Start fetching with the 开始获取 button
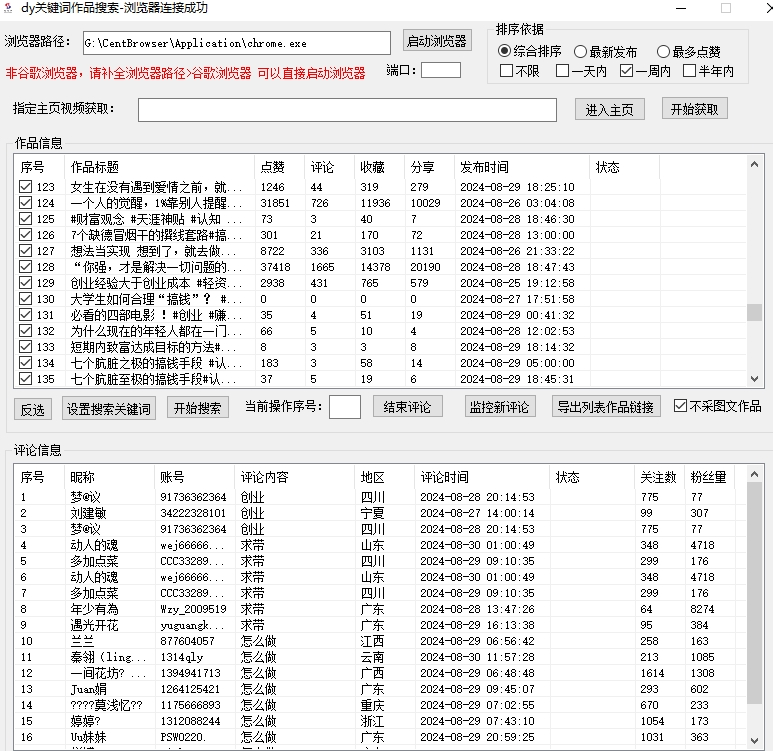The image size is (773, 751). pyautogui.click(x=693, y=109)
